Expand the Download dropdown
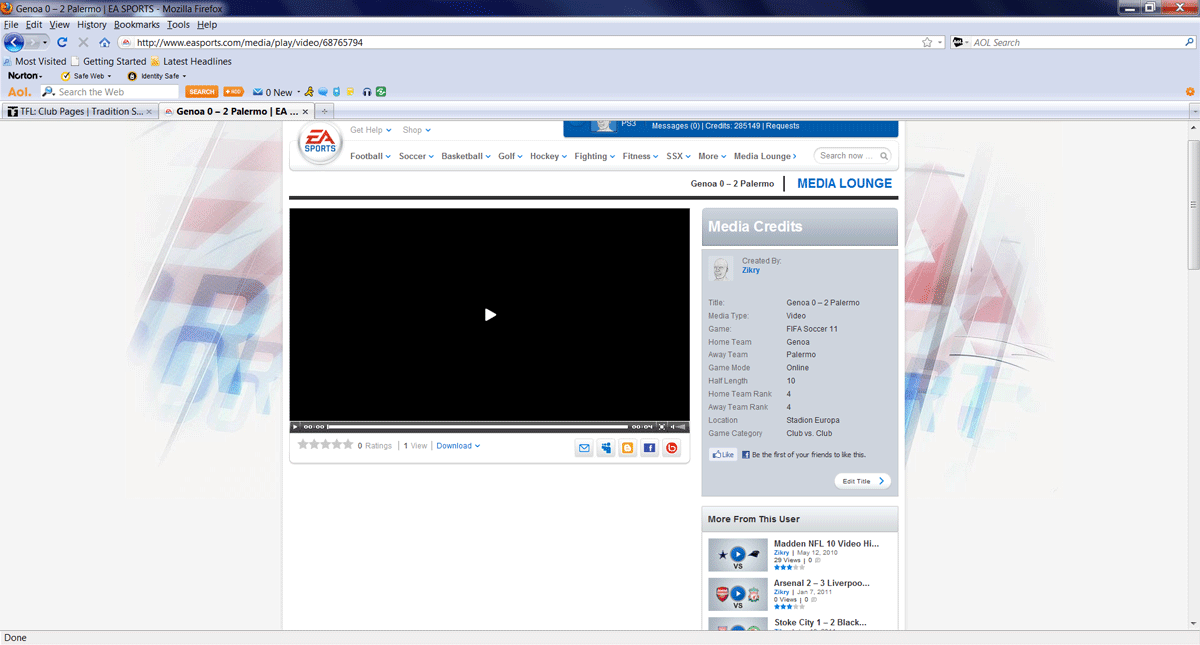Screen dimensions: 1200x645 pos(458,446)
